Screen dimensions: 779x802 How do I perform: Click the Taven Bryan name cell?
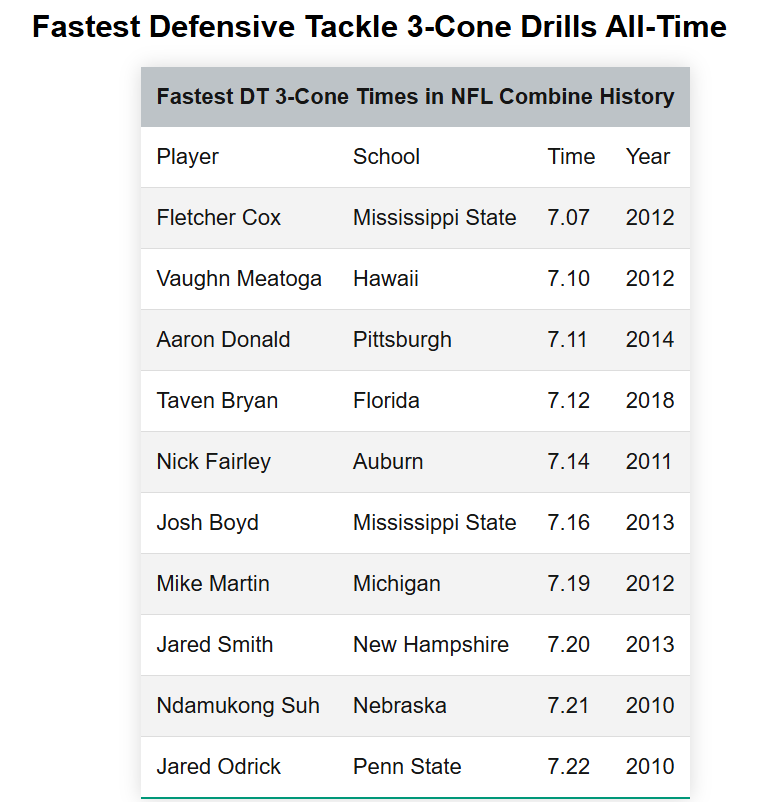[x=217, y=401]
